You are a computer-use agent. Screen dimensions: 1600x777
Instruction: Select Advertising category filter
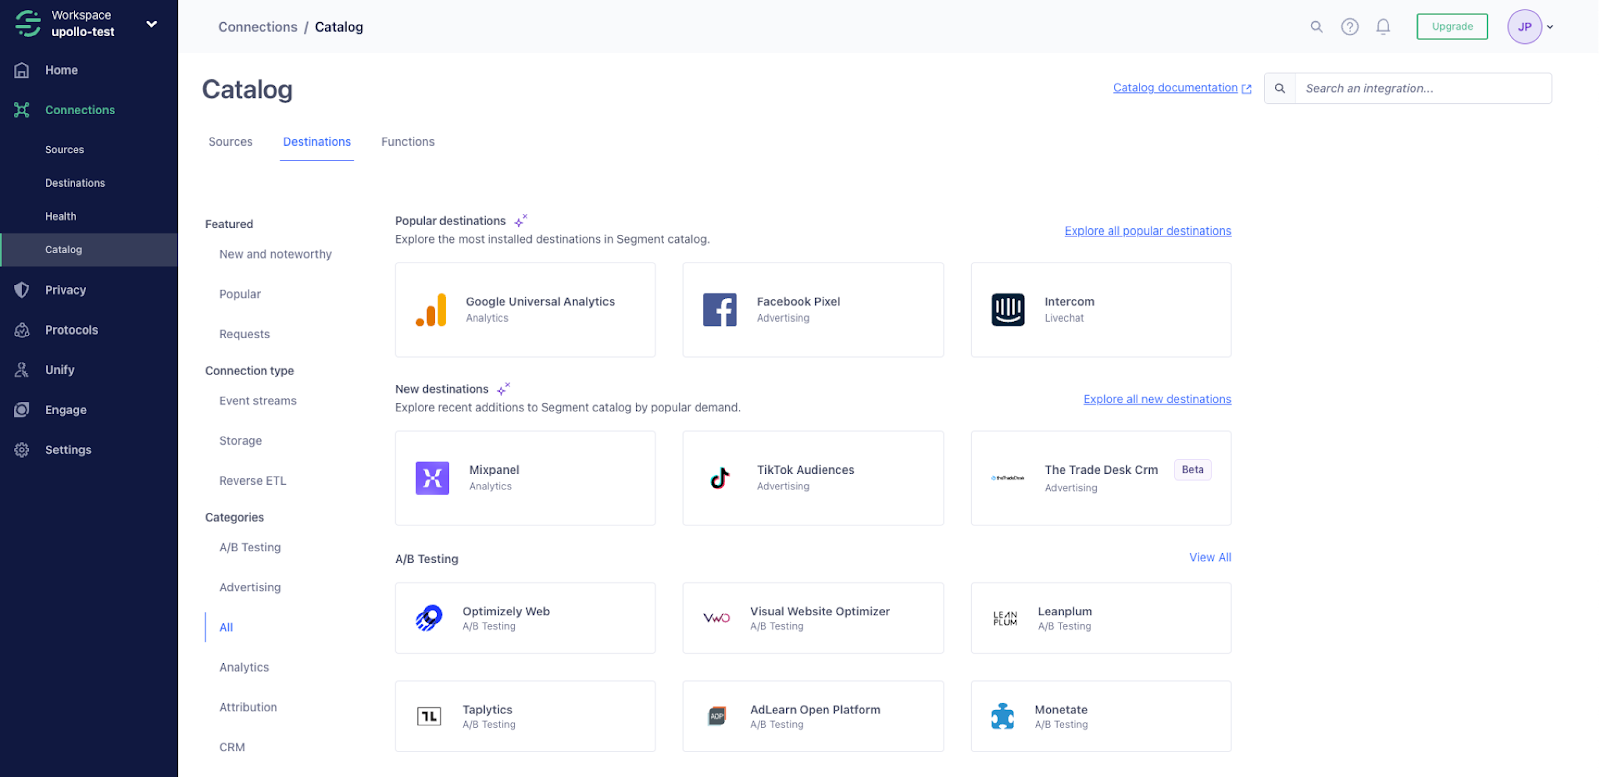250,588
